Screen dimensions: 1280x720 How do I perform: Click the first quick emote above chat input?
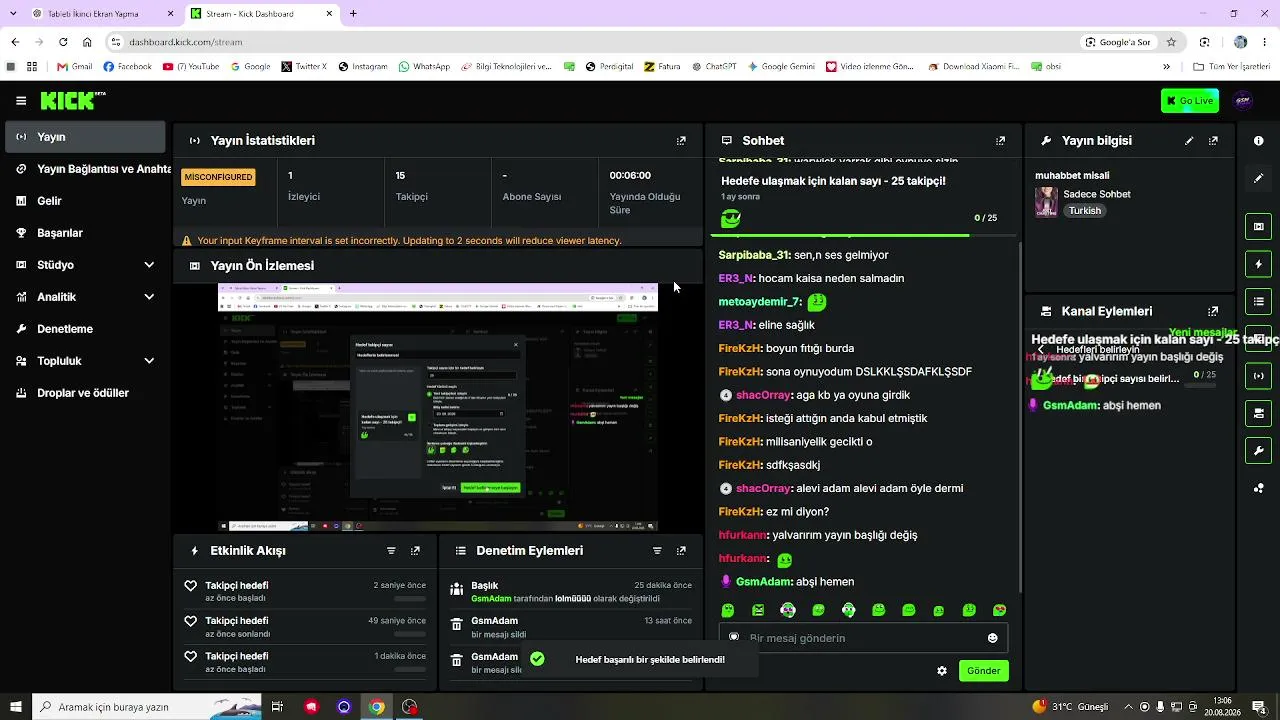pos(728,610)
